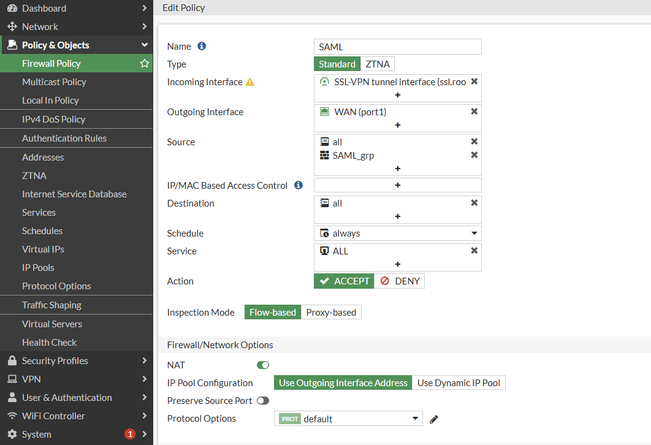The height and width of the screenshot is (445, 651).
Task: Select Proxy-based inspection mode
Action: [331, 313]
